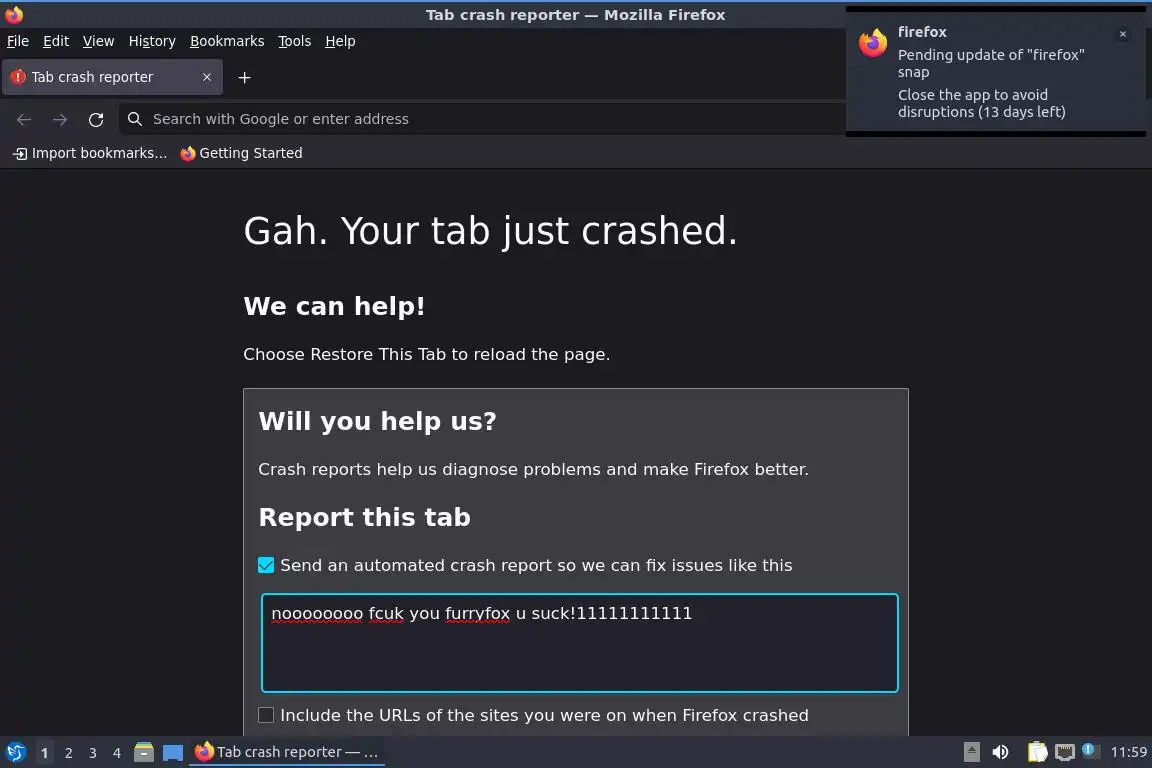1152x768 pixels.
Task: Select the Tab crash reporter tab
Action: click(112, 77)
